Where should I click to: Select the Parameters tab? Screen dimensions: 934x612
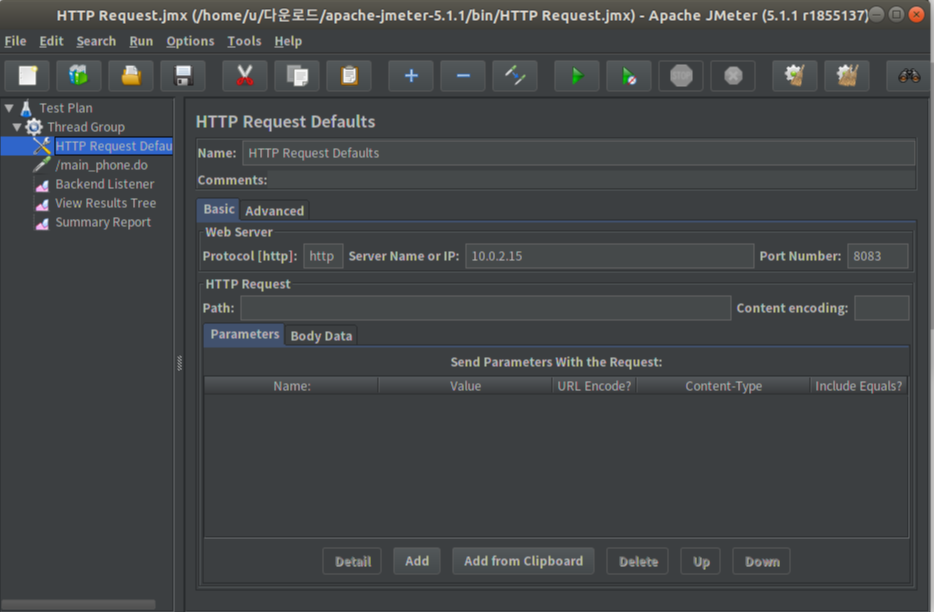(244, 334)
